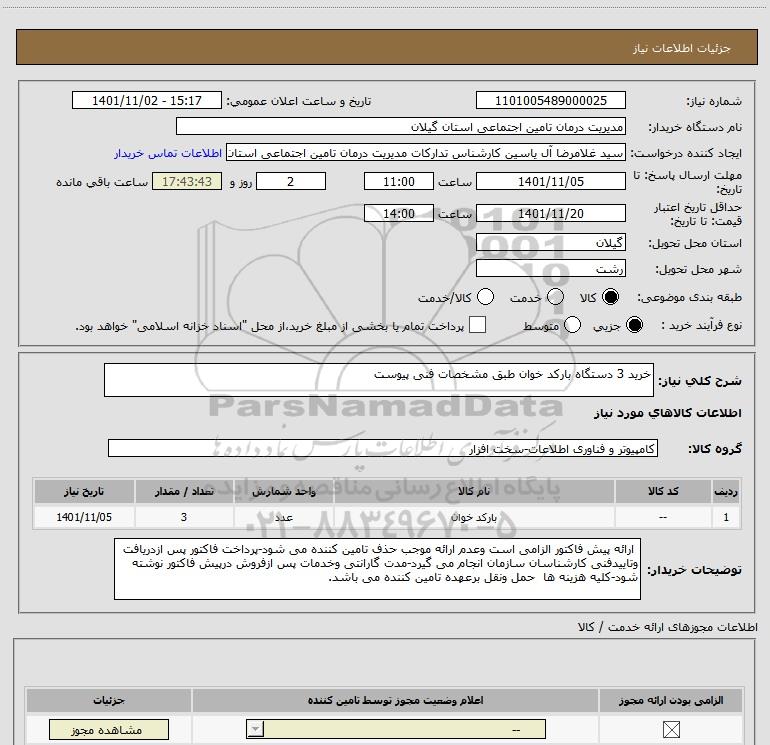Open the اطلاعات تماس خریدار link
Viewport: 770px width, 745px height.
pos(168,153)
